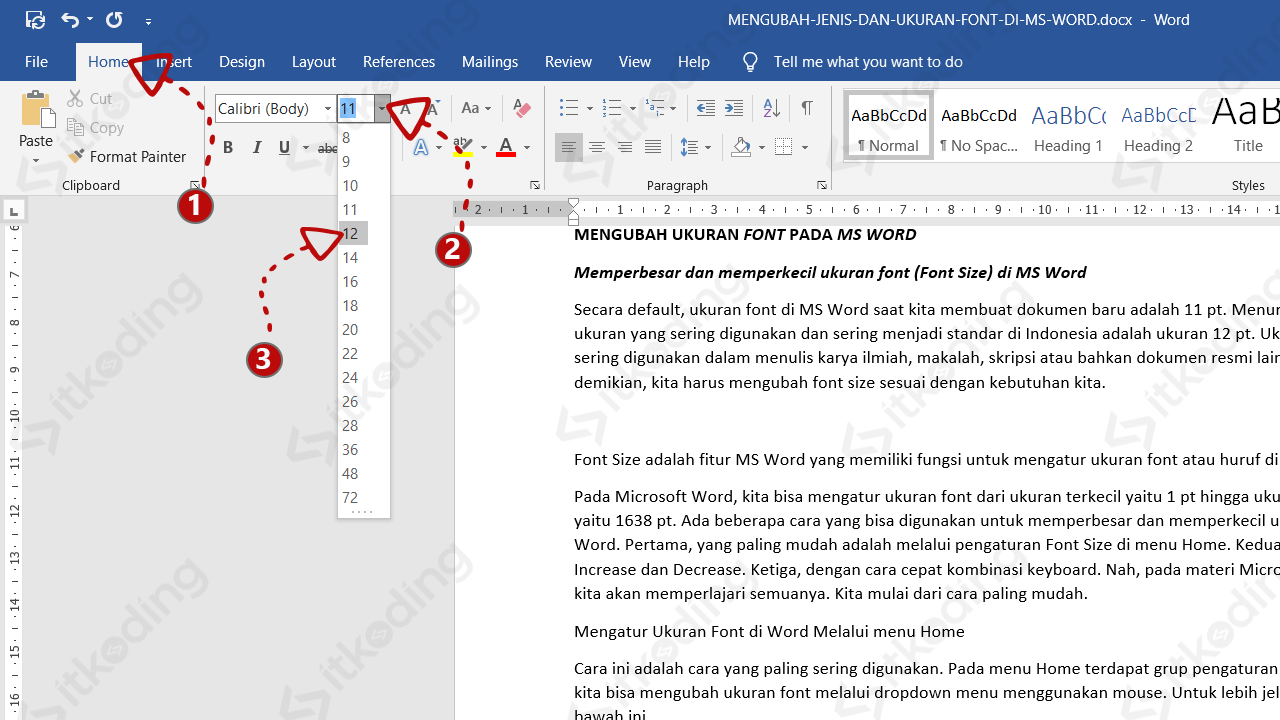Apply the Heading 2 style
Screen dimensions: 1280x720
point(1158,126)
